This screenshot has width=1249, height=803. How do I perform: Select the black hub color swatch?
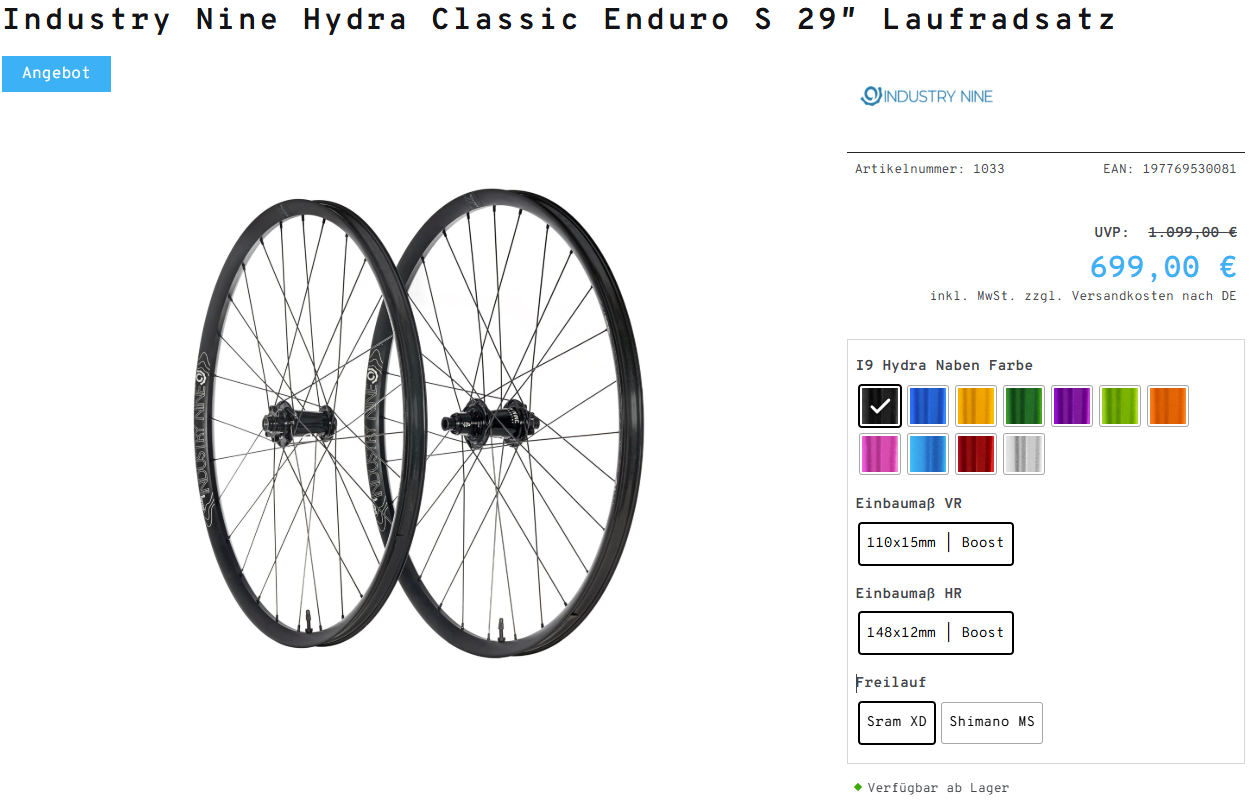click(x=880, y=406)
